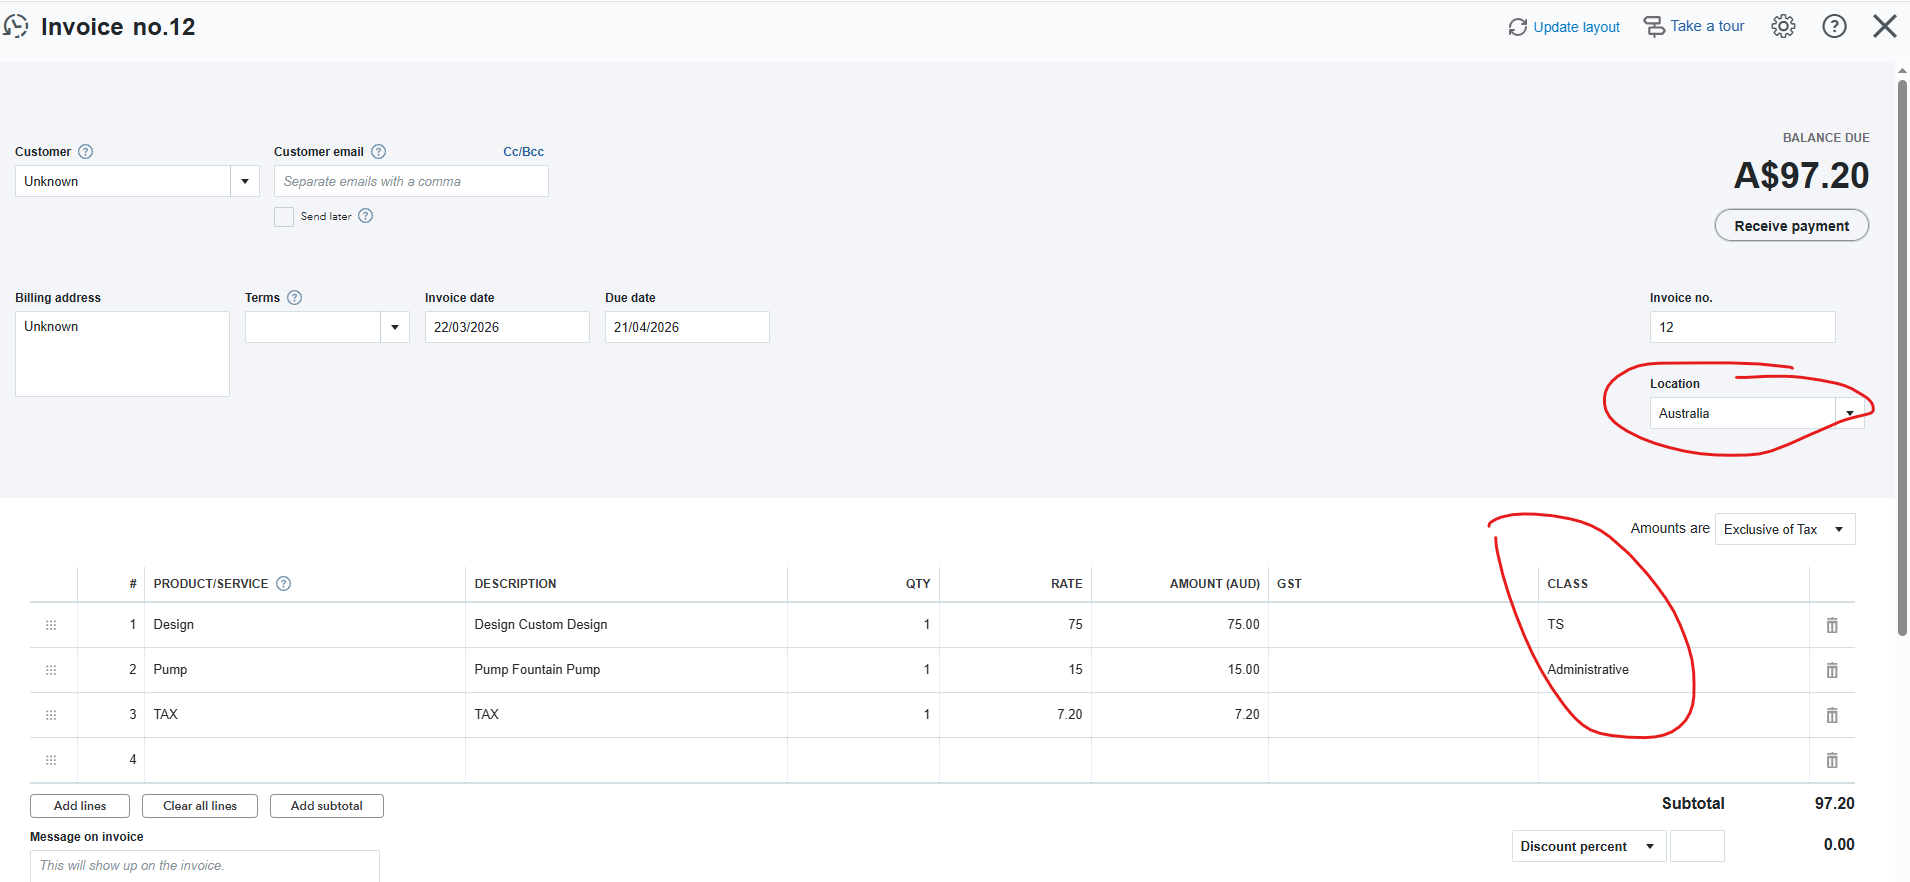This screenshot has height=882, width=1910.
Task: Click the Clear all lines button
Action: 200,806
